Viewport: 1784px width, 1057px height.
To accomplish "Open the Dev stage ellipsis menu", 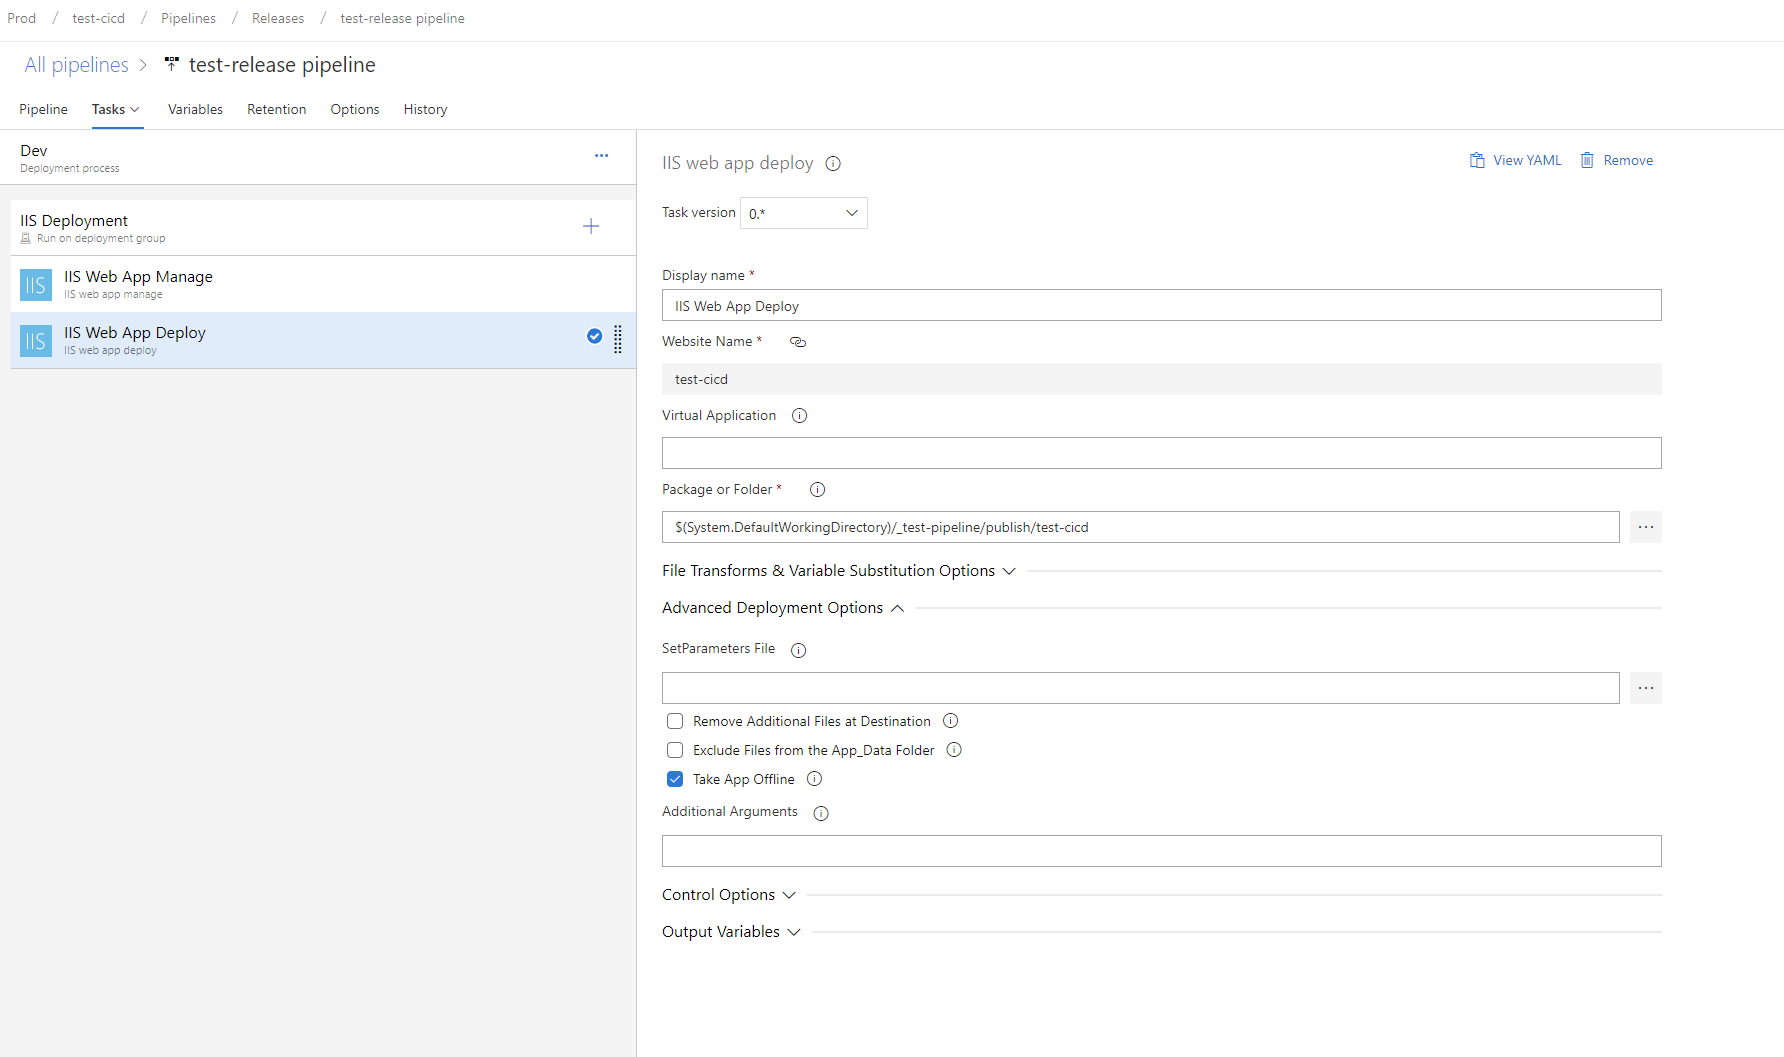I will coord(601,156).
